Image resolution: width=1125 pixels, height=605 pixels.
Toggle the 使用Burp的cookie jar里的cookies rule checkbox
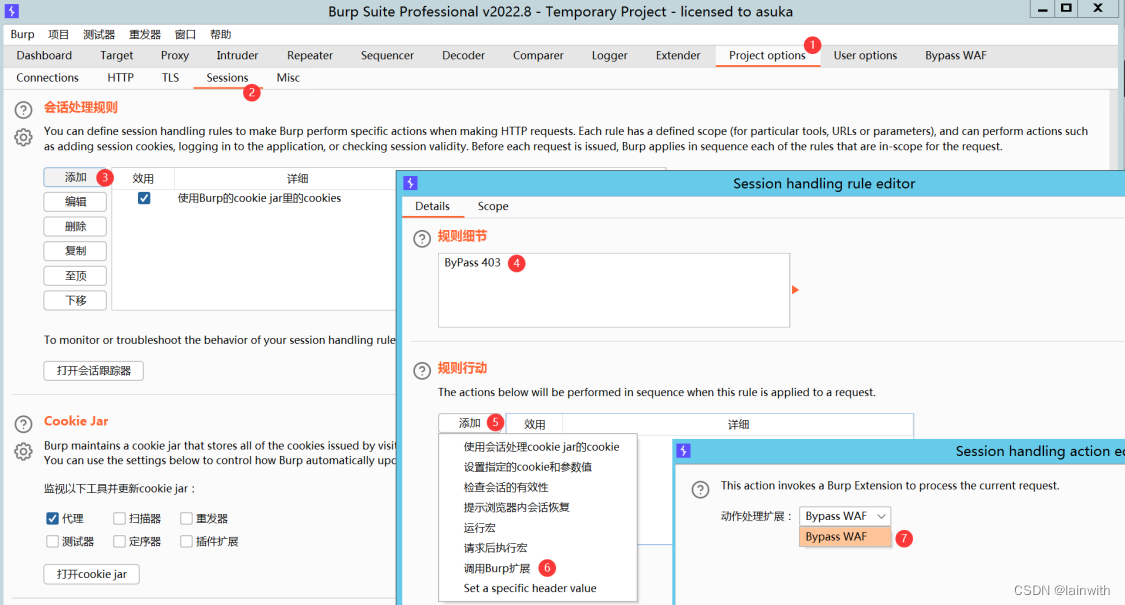[144, 198]
